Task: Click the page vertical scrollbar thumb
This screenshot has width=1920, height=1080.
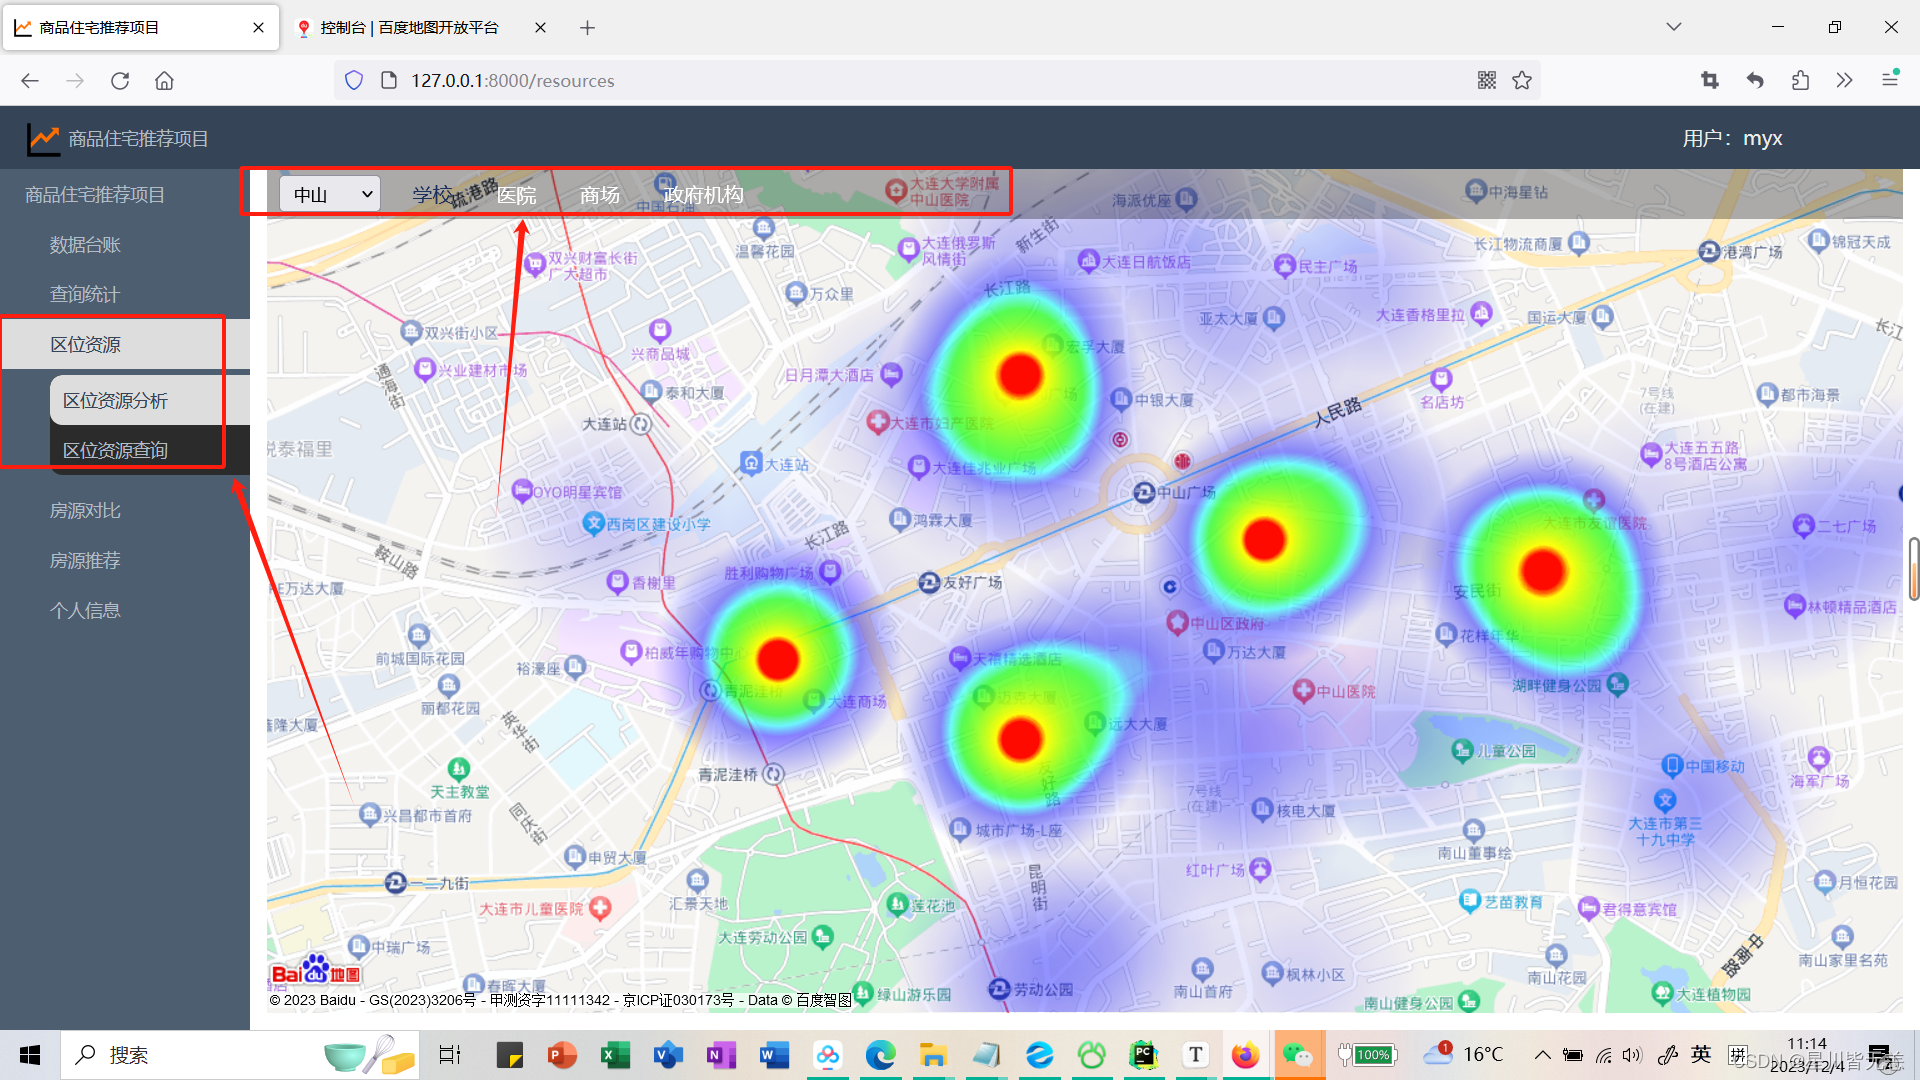Action: coord(1913,568)
